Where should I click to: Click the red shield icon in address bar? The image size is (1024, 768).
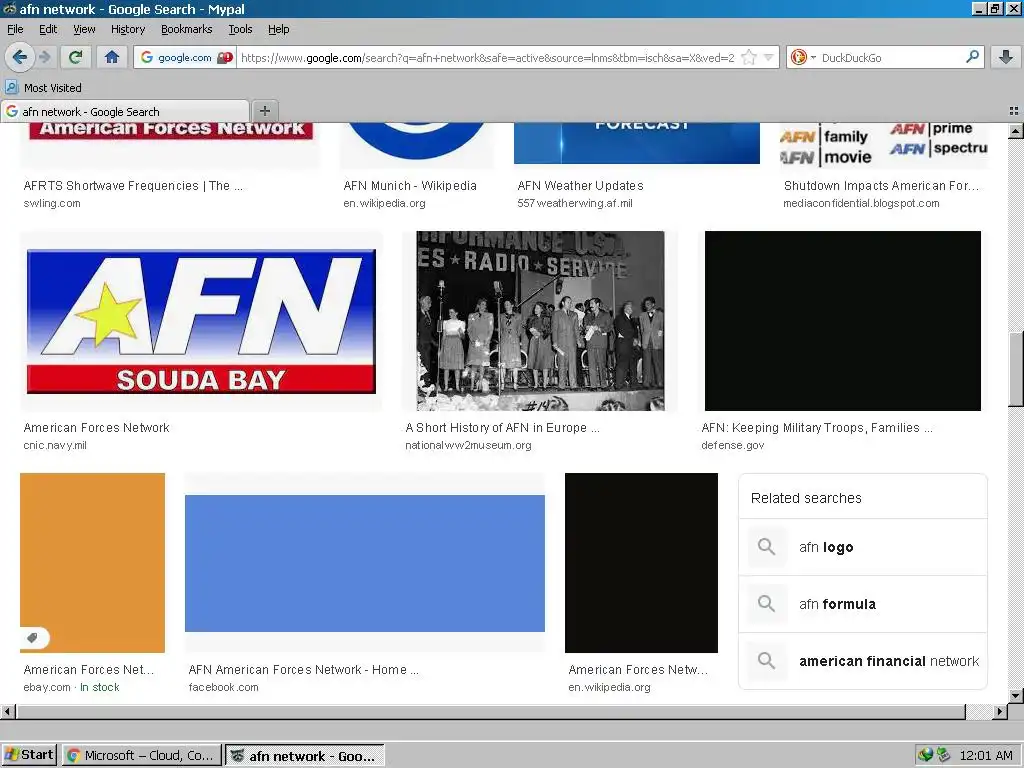click(224, 57)
